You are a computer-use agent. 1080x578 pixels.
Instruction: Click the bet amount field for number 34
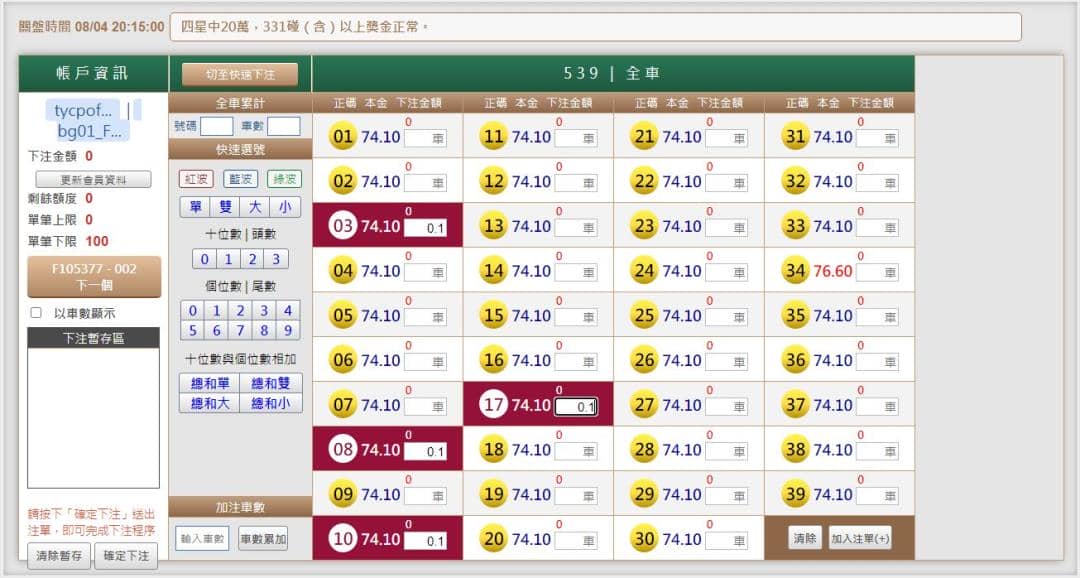tap(878, 273)
